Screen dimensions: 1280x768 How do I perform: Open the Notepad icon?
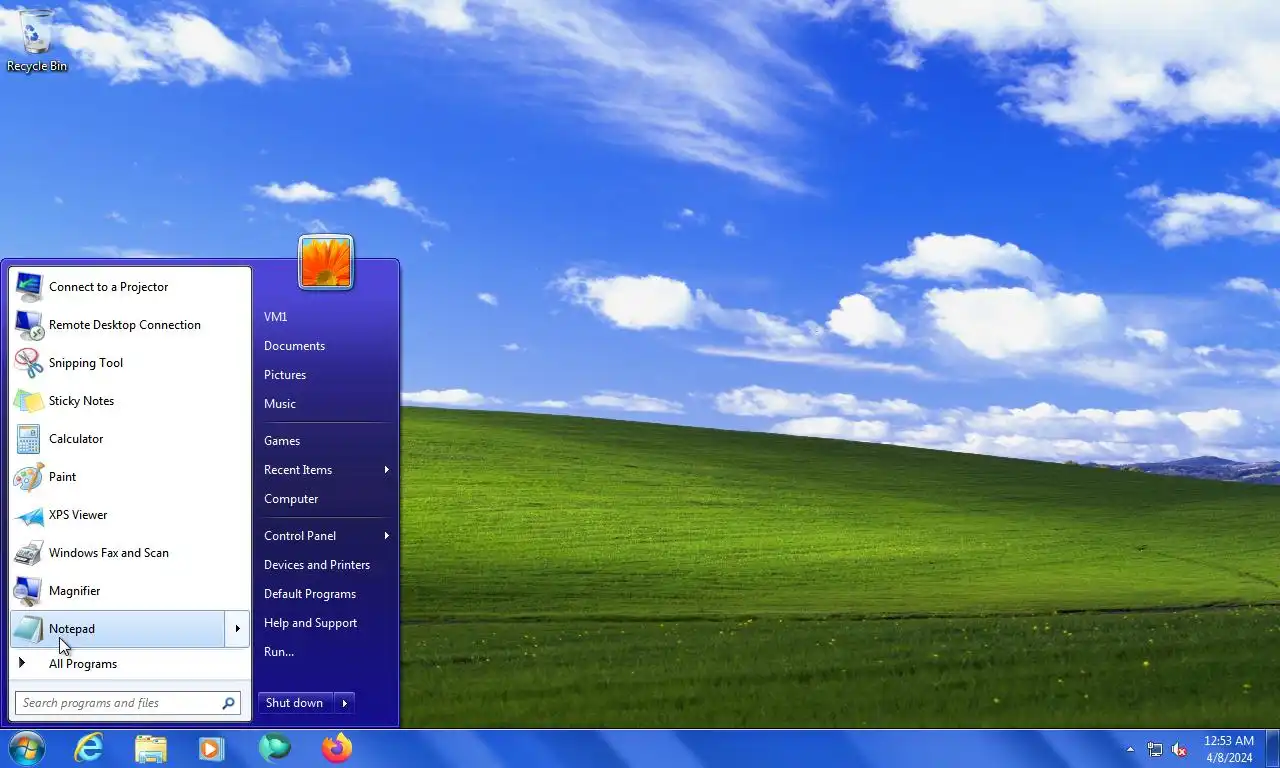pos(28,629)
